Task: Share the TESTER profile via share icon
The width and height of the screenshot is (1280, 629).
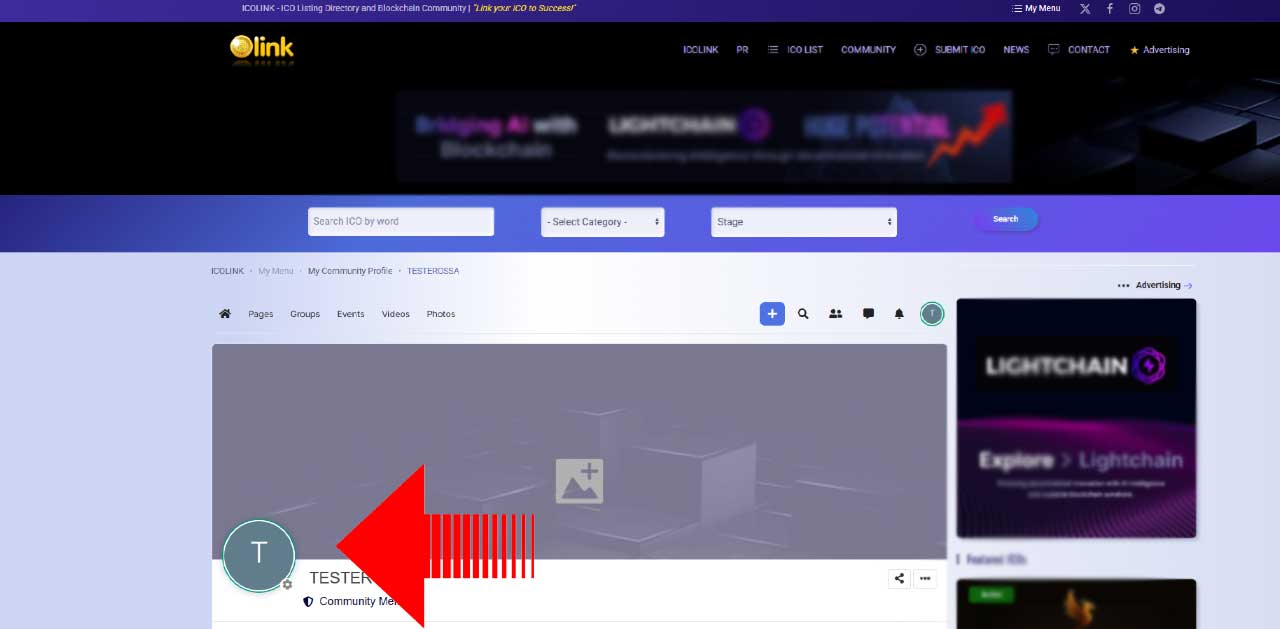Action: coord(898,578)
